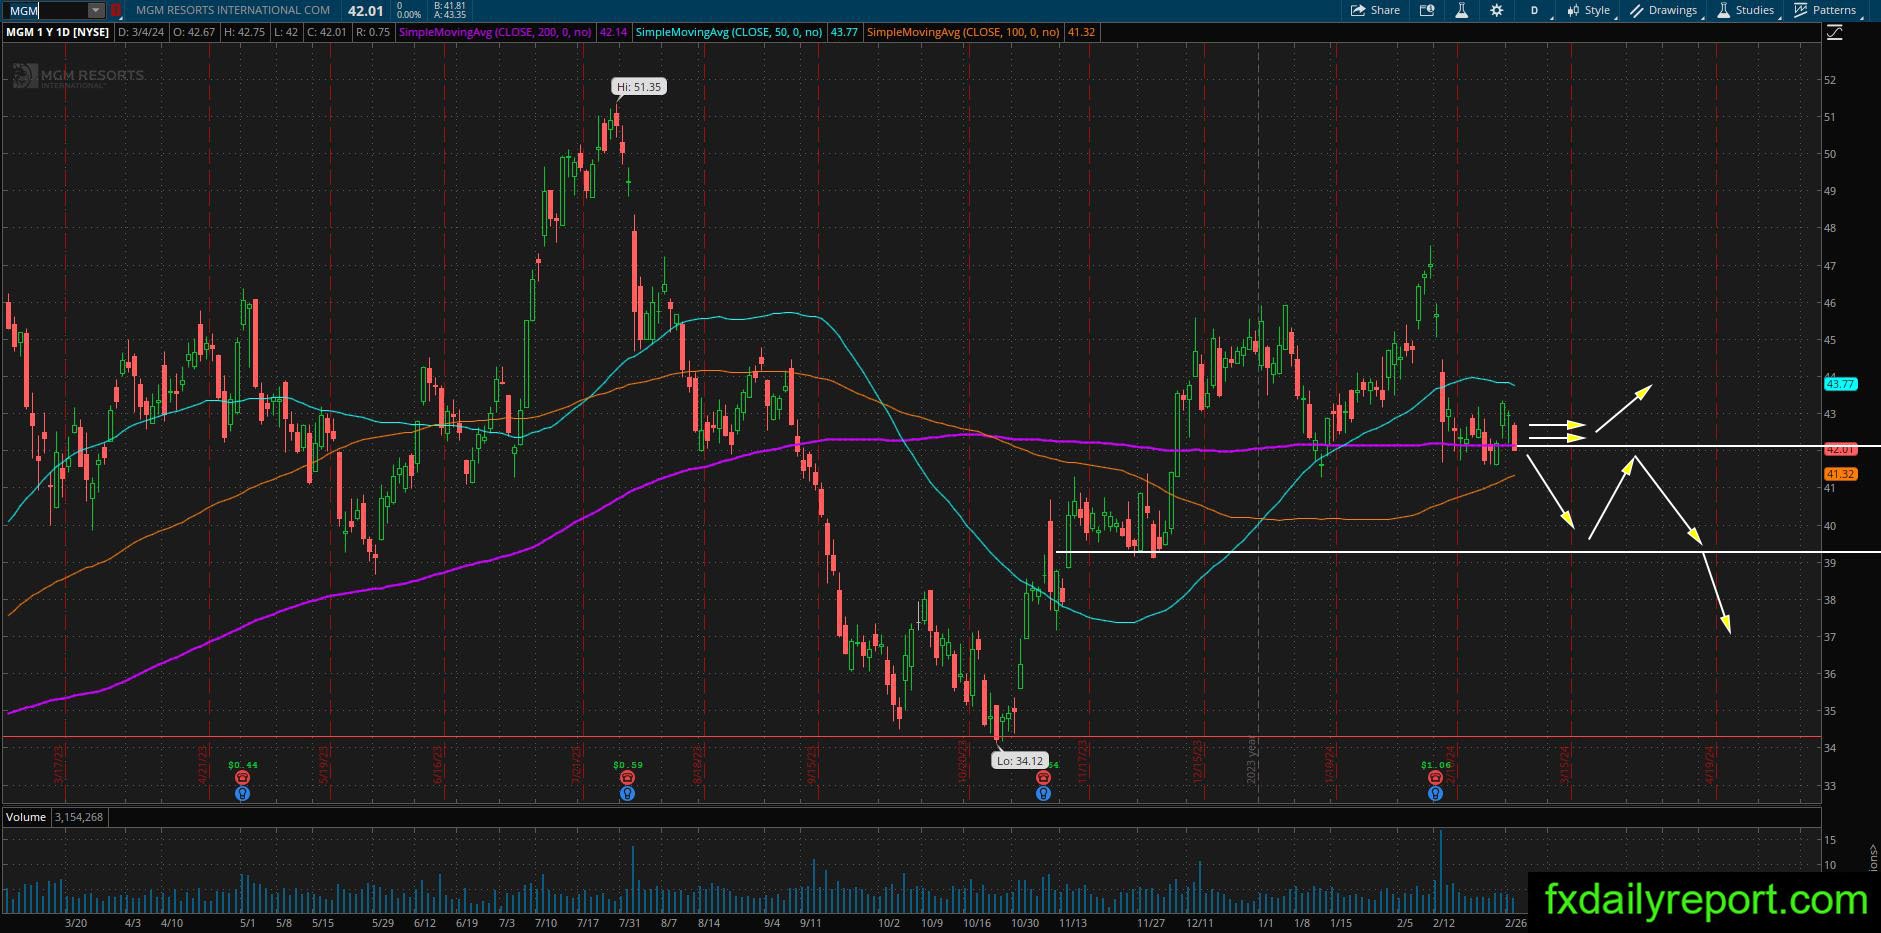Image resolution: width=1881 pixels, height=933 pixels.
Task: Click the blue lightbulb event icon below $0.44
Action: 242,793
